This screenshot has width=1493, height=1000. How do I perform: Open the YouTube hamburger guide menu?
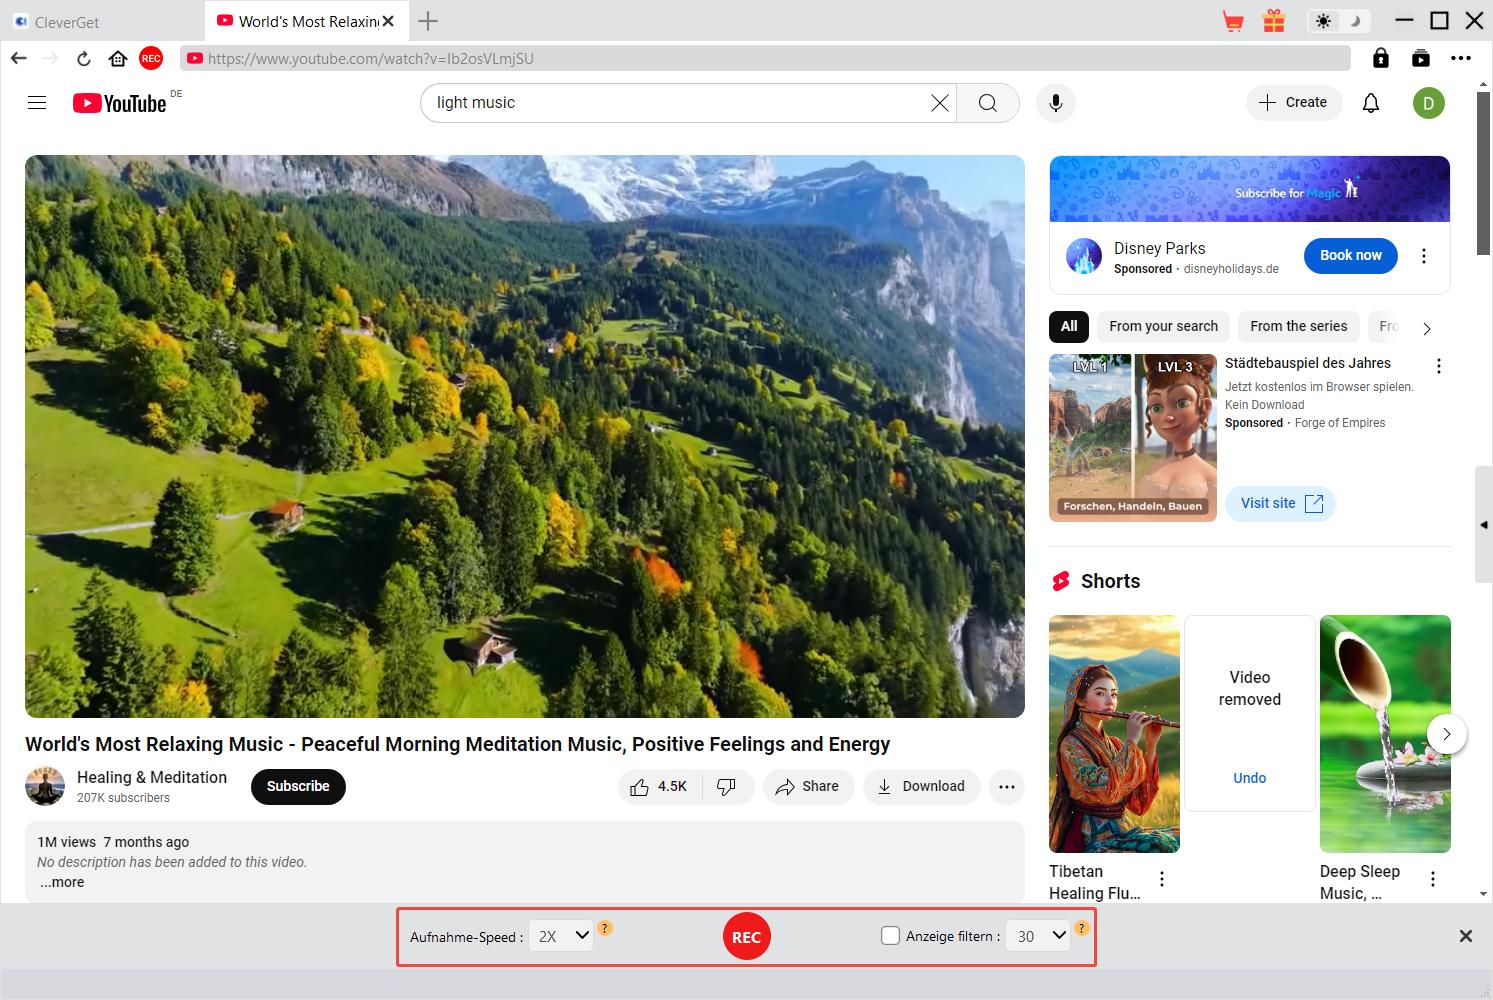coord(37,103)
